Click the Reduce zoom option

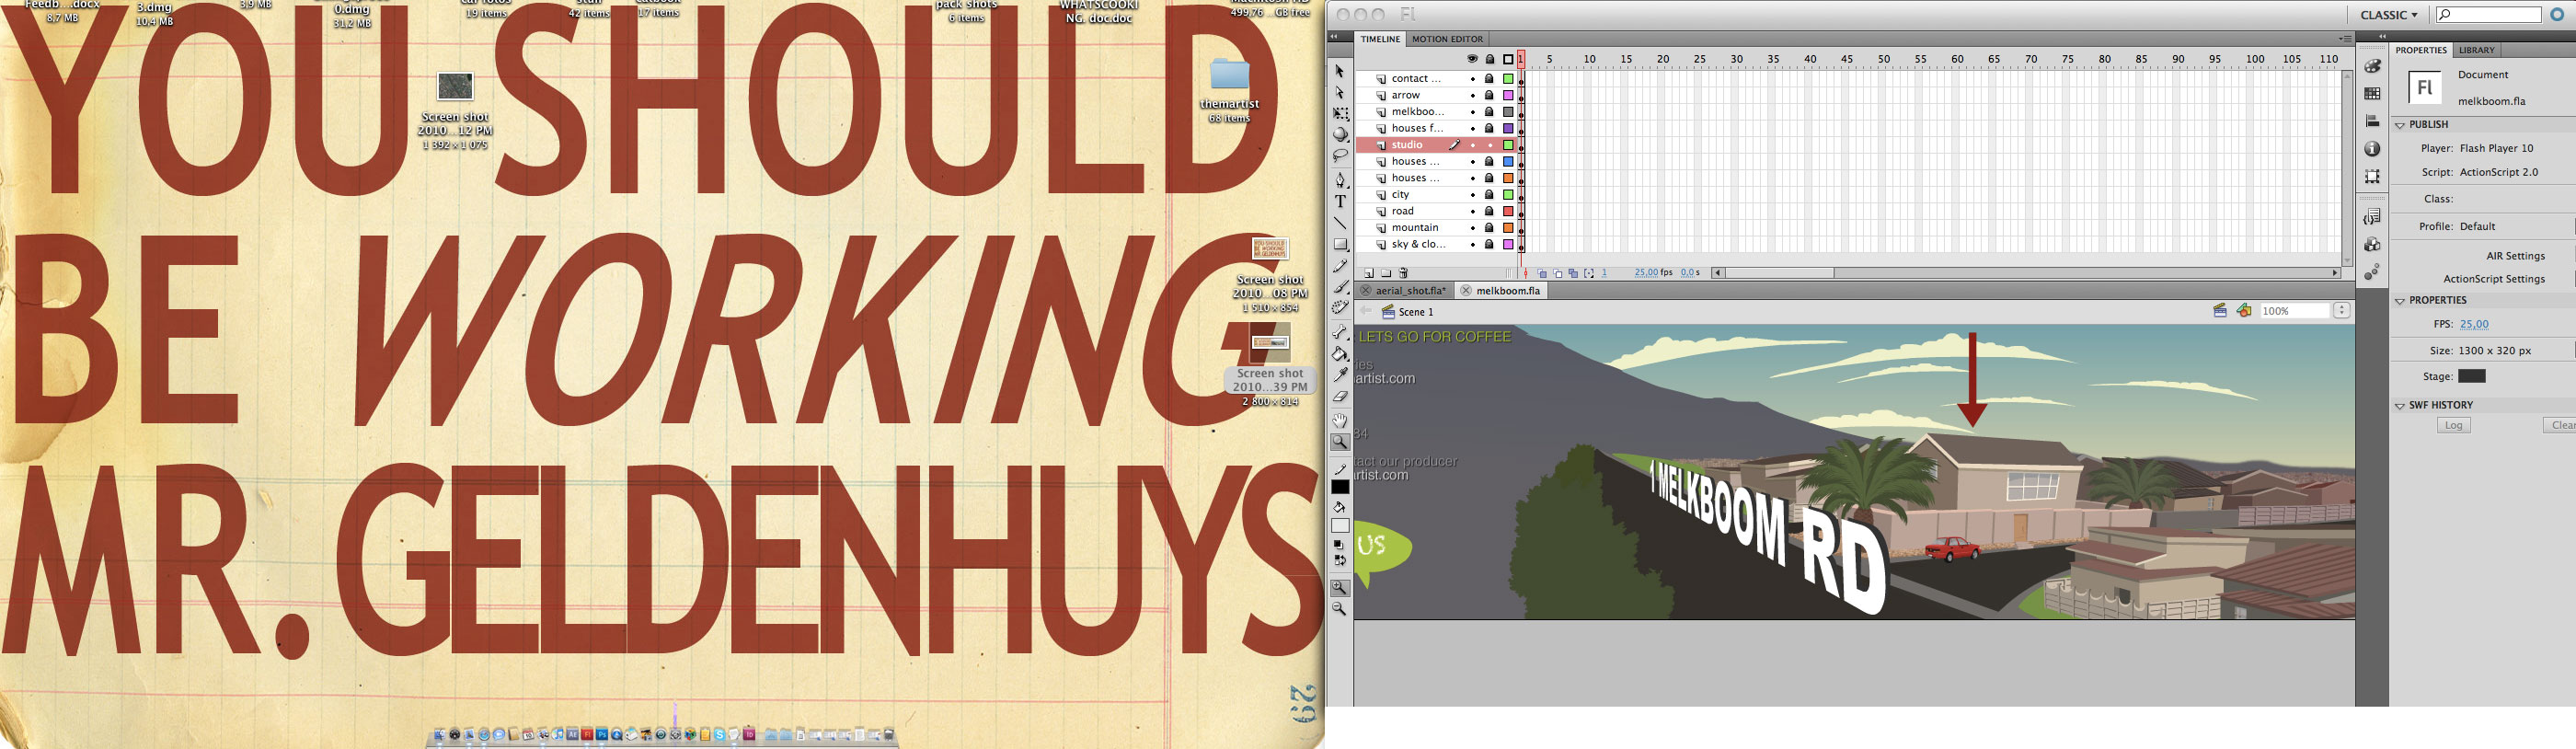[x=1340, y=608]
